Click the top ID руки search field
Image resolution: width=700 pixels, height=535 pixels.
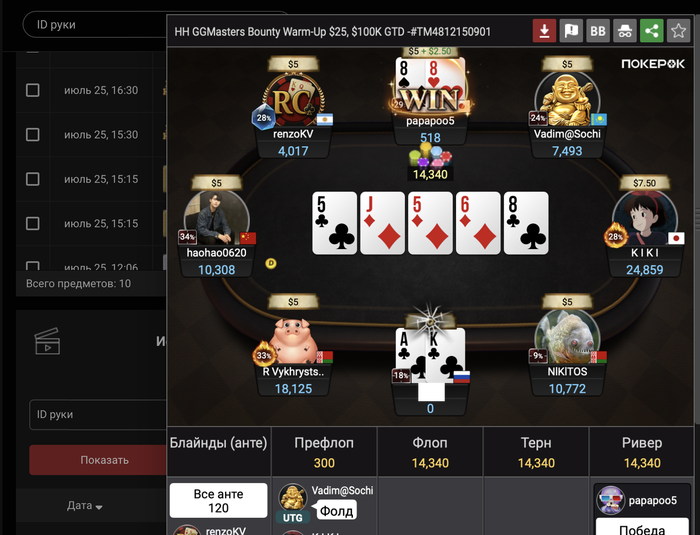pyautogui.click(x=95, y=25)
